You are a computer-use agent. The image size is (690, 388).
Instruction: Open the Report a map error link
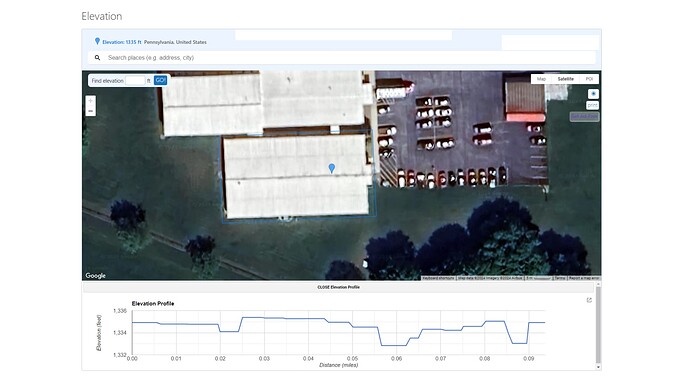[x=584, y=278]
